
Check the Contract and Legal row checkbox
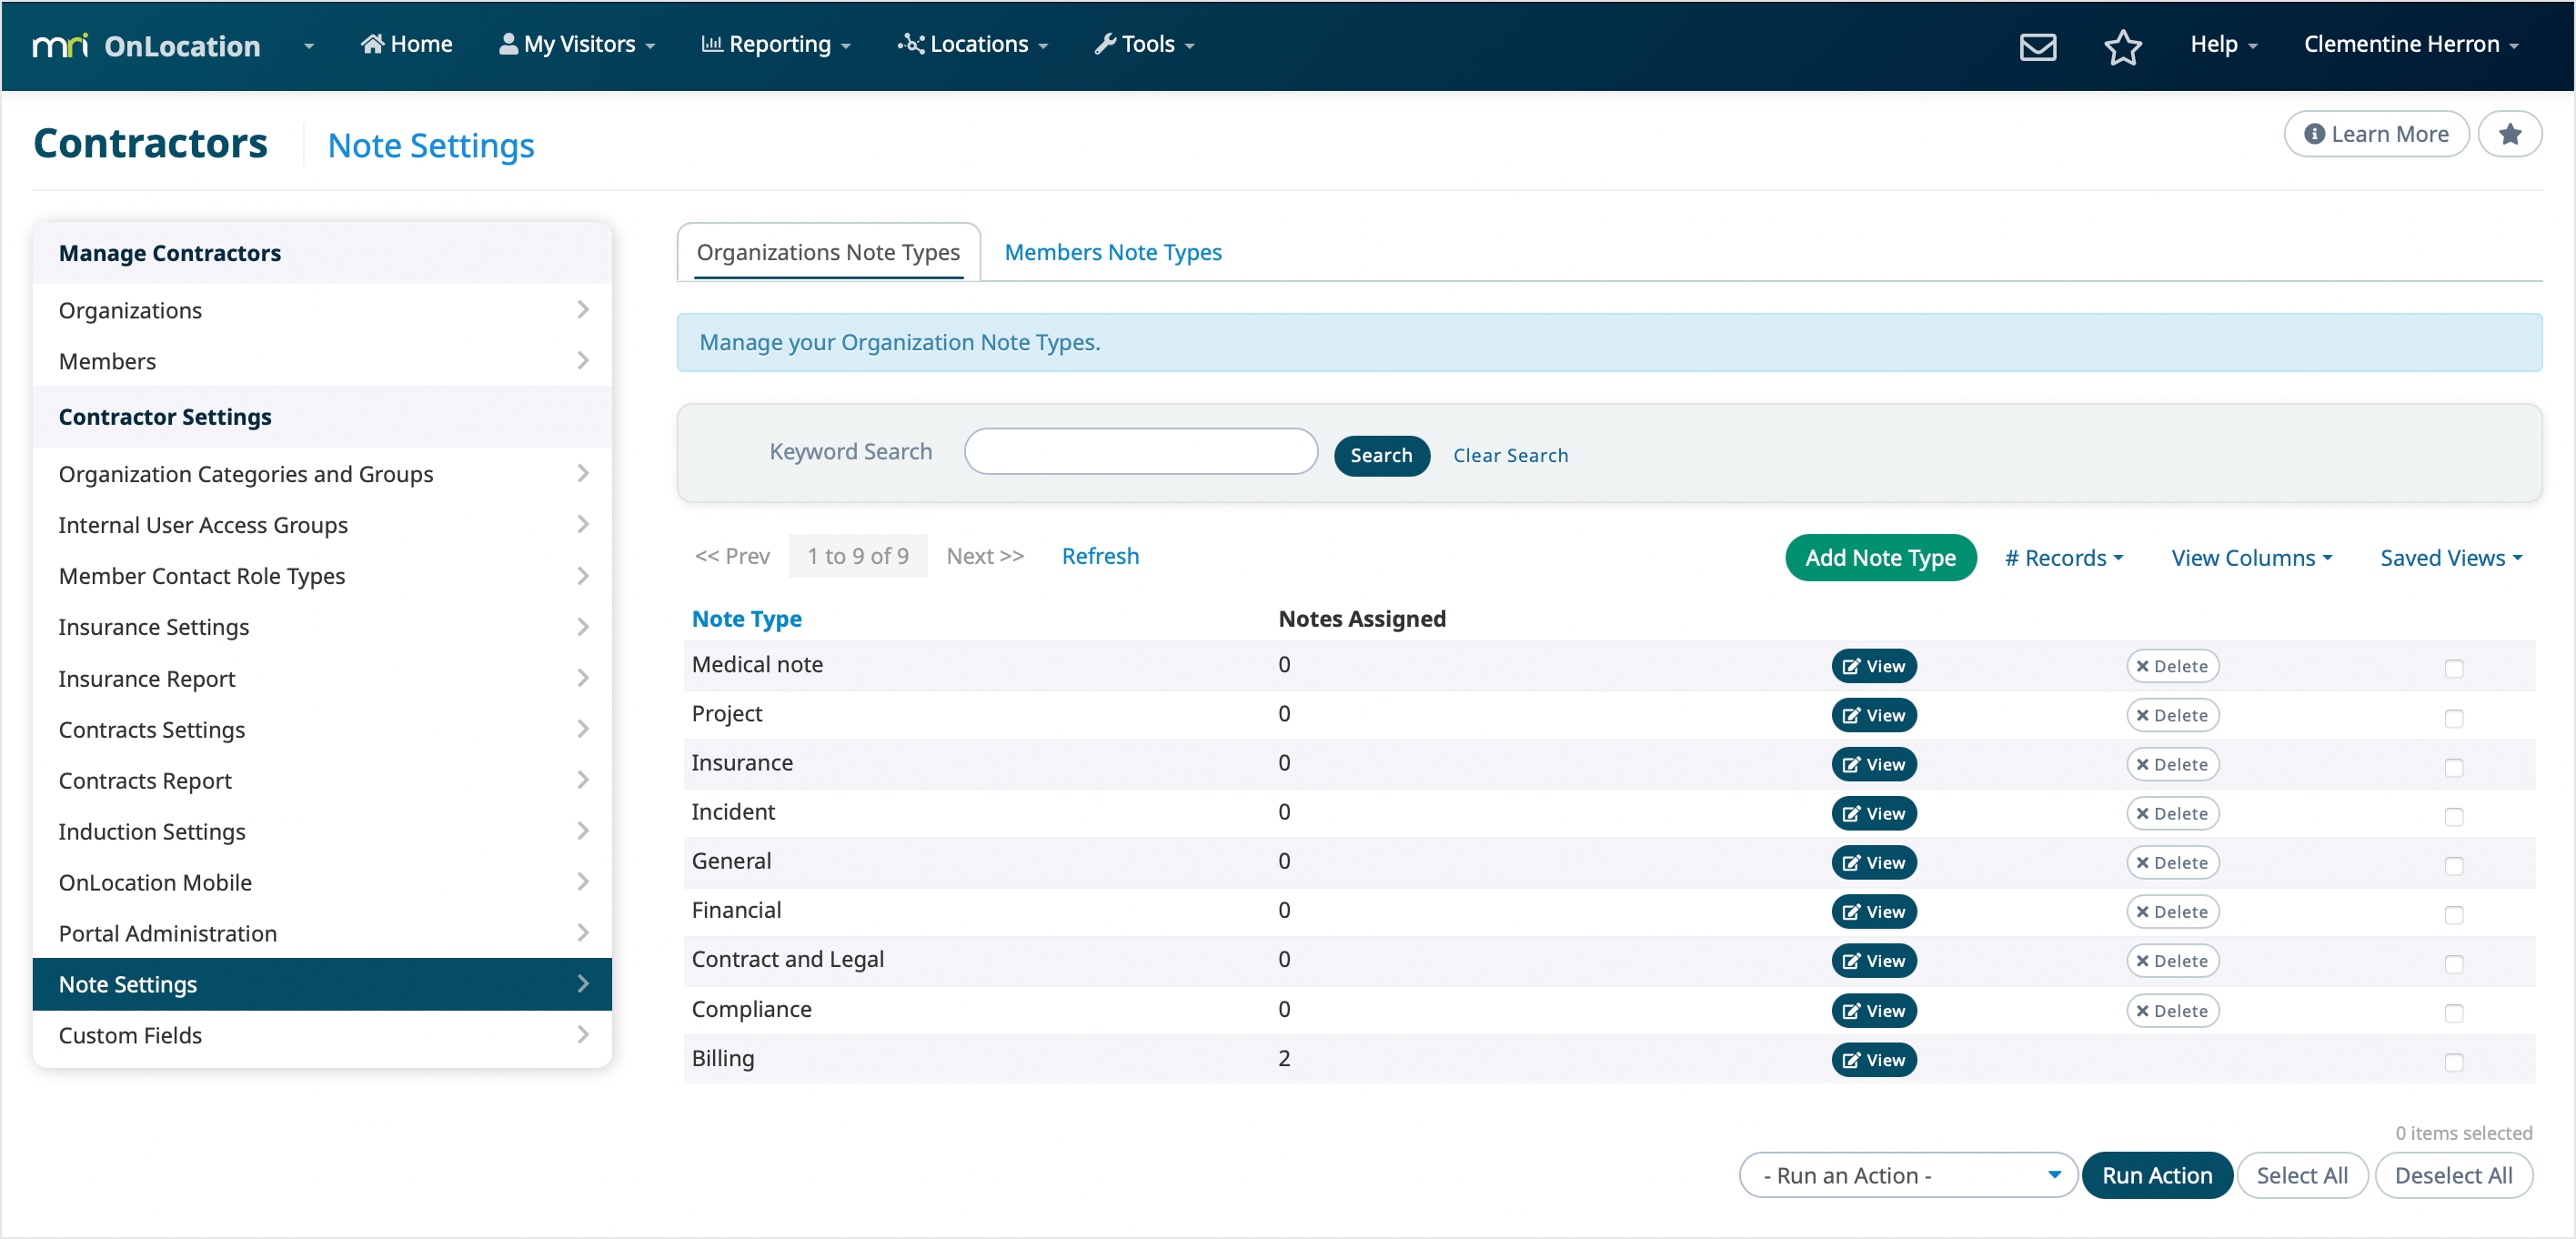coord(2453,963)
